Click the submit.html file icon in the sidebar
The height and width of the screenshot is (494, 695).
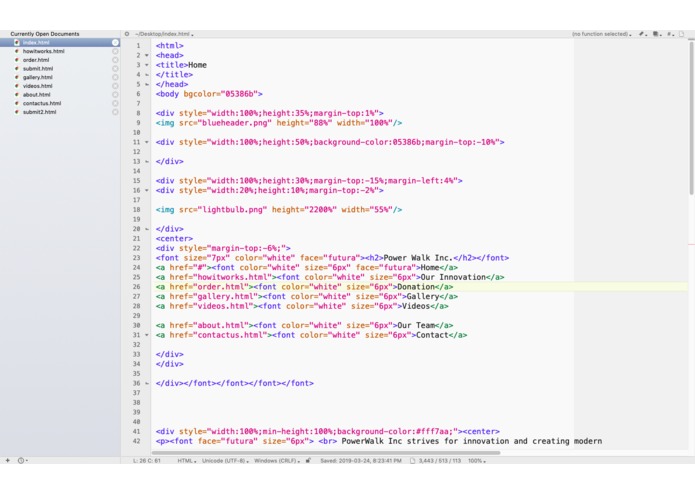point(16,69)
